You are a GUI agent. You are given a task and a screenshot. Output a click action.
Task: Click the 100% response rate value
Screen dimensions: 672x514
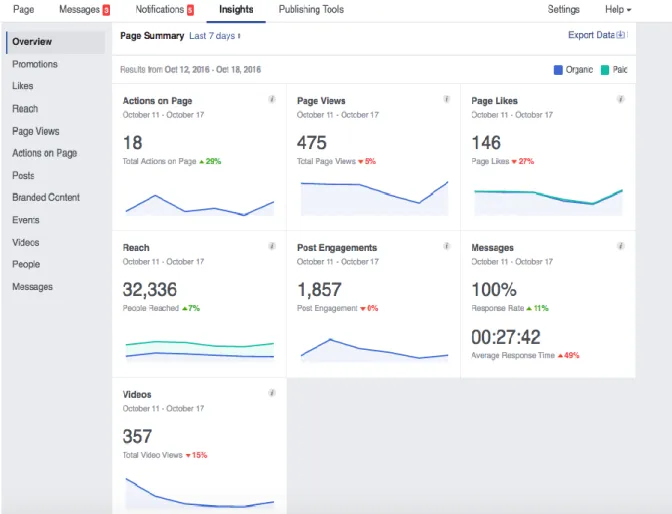tap(494, 290)
